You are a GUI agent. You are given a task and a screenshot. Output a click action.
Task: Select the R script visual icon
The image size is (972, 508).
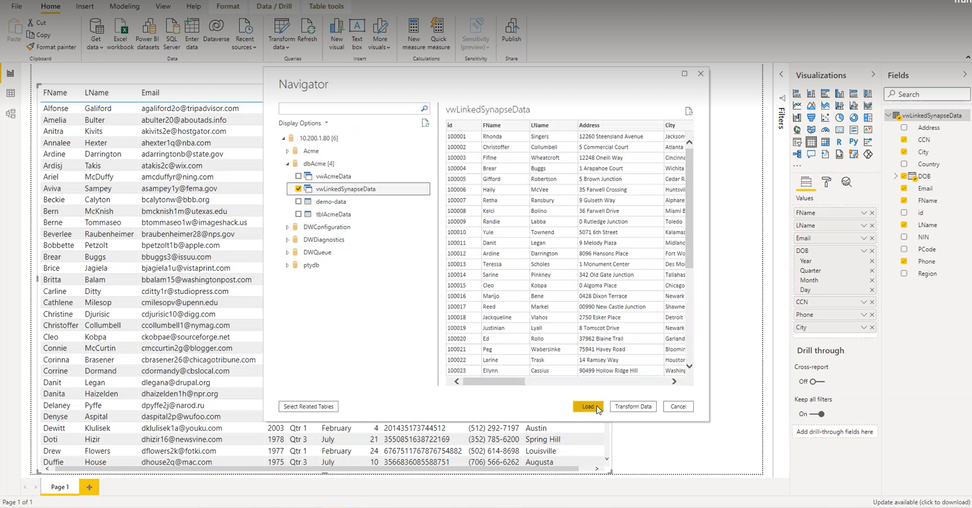coord(839,142)
